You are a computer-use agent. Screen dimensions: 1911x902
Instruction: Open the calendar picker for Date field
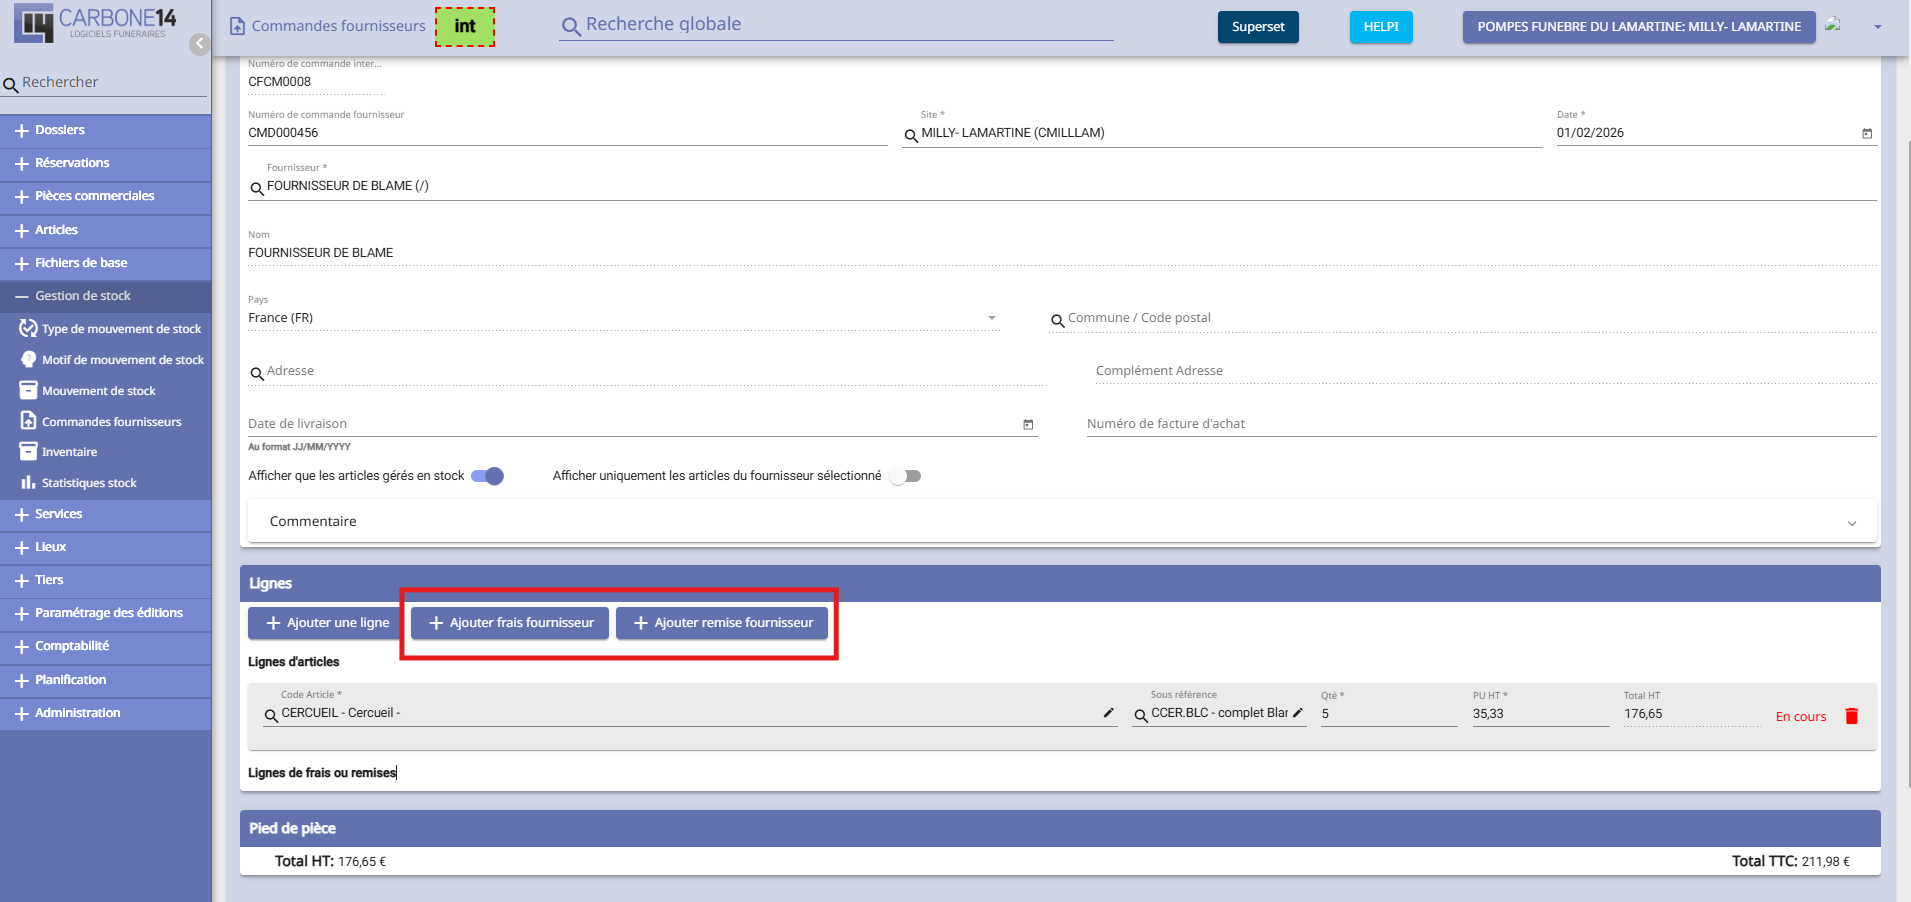[1866, 133]
